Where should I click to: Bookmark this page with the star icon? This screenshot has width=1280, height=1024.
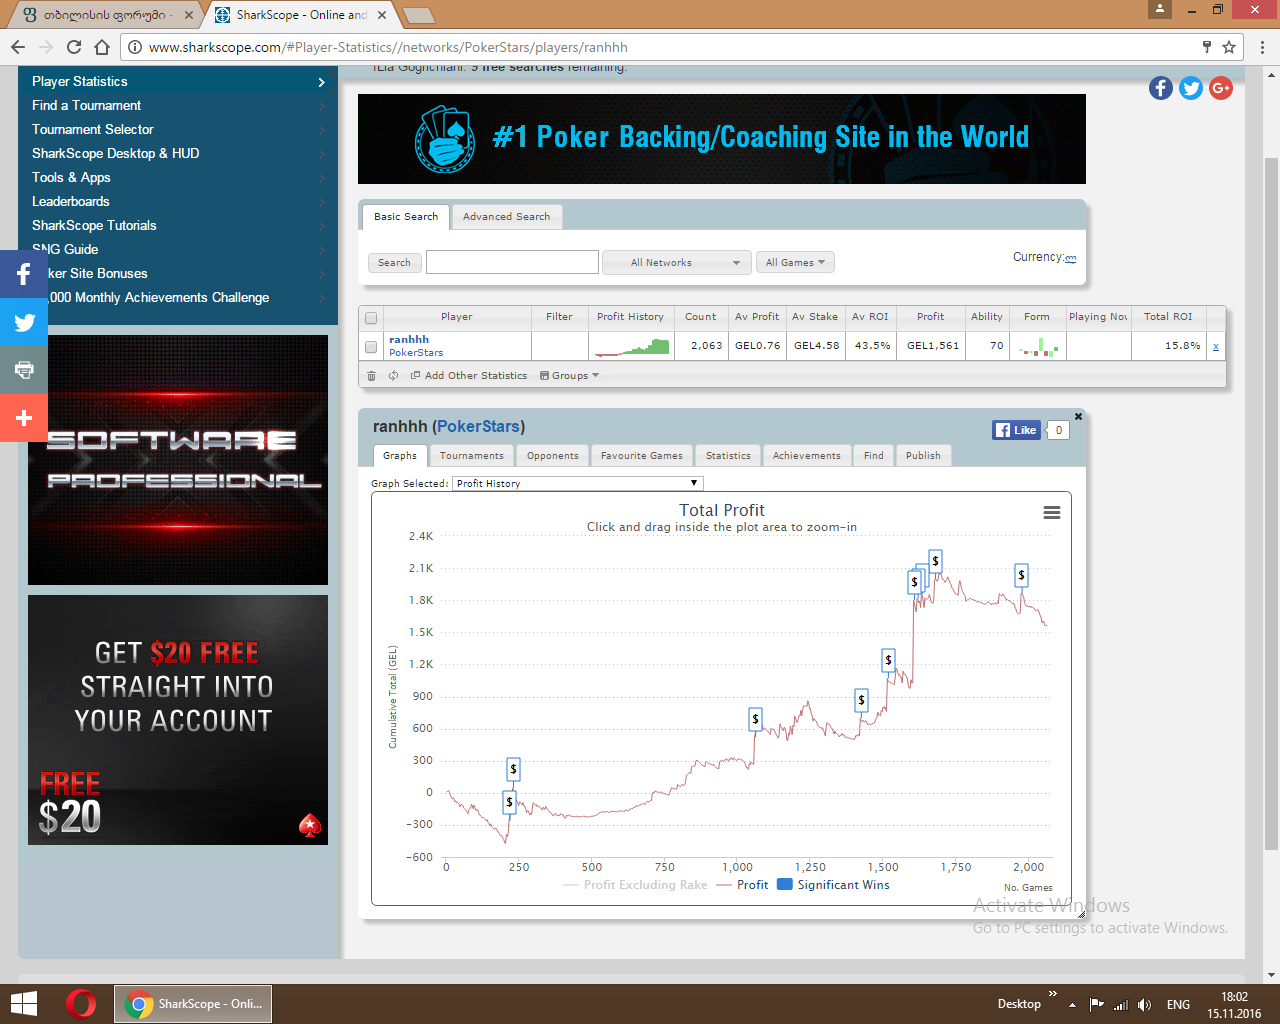(x=1229, y=47)
